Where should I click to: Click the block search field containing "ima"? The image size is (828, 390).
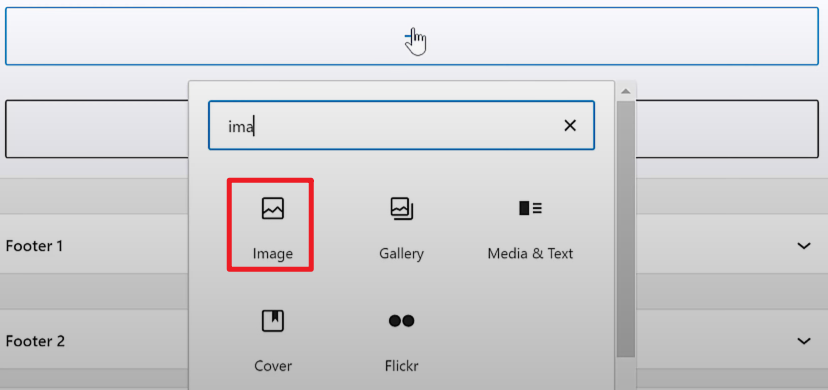click(401, 126)
